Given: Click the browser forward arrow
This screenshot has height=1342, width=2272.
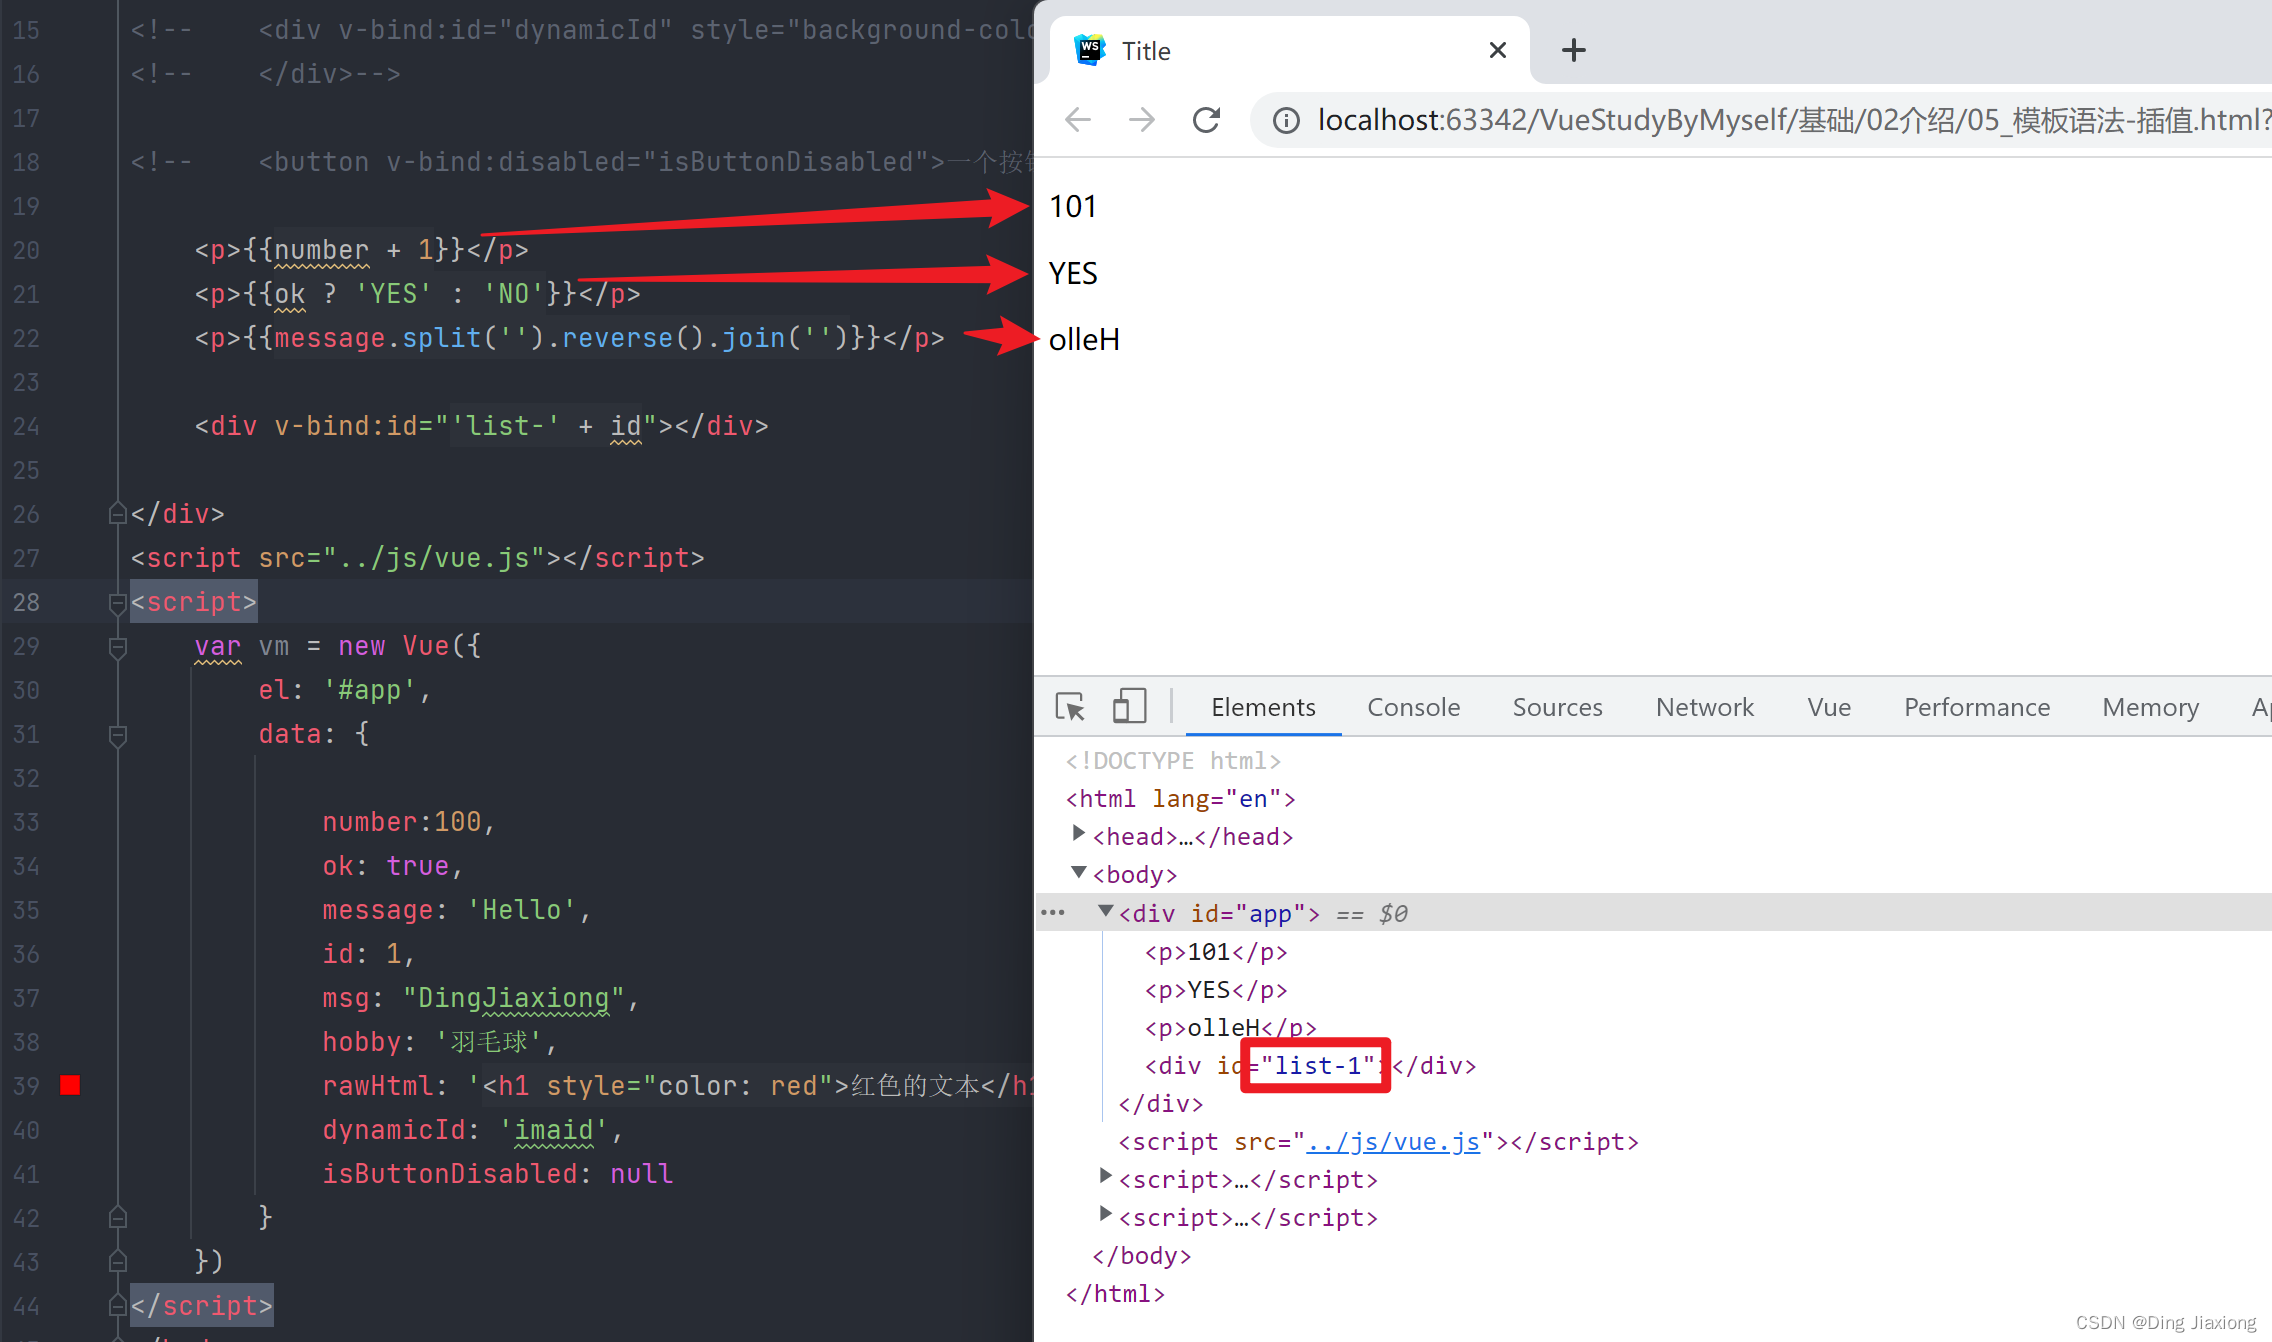Looking at the screenshot, I should coord(1141,120).
